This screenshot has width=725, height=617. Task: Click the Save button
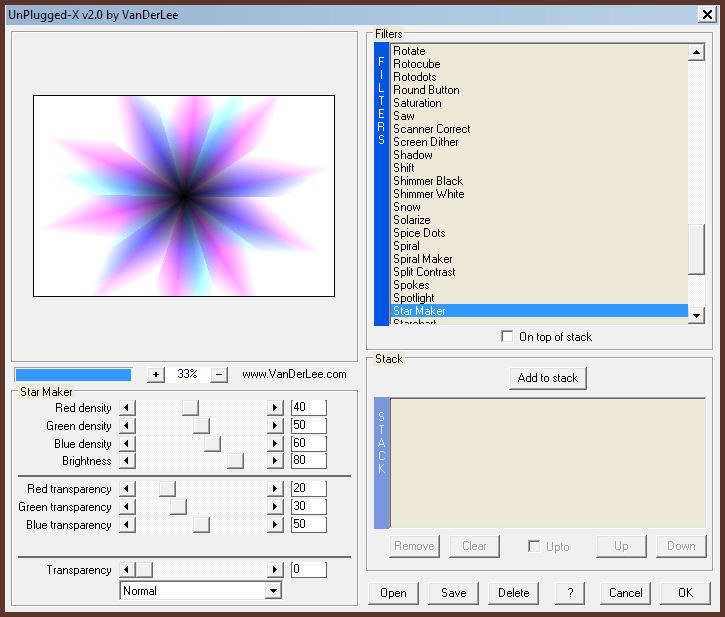(453, 593)
